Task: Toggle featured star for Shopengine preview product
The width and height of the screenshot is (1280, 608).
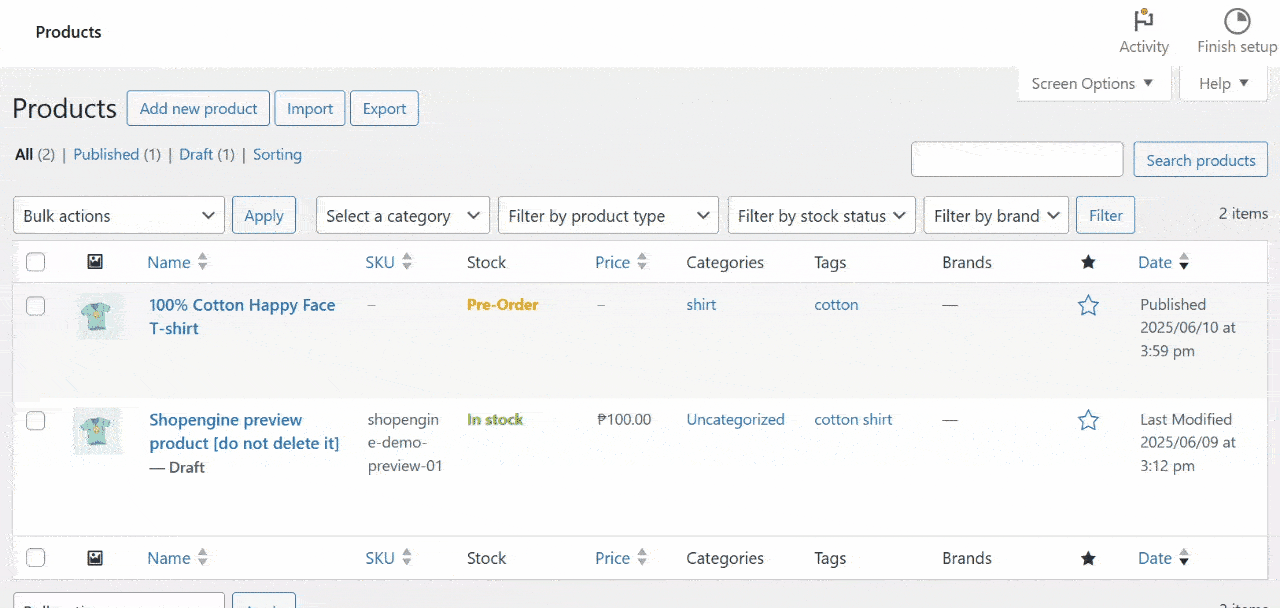Action: [x=1088, y=421]
